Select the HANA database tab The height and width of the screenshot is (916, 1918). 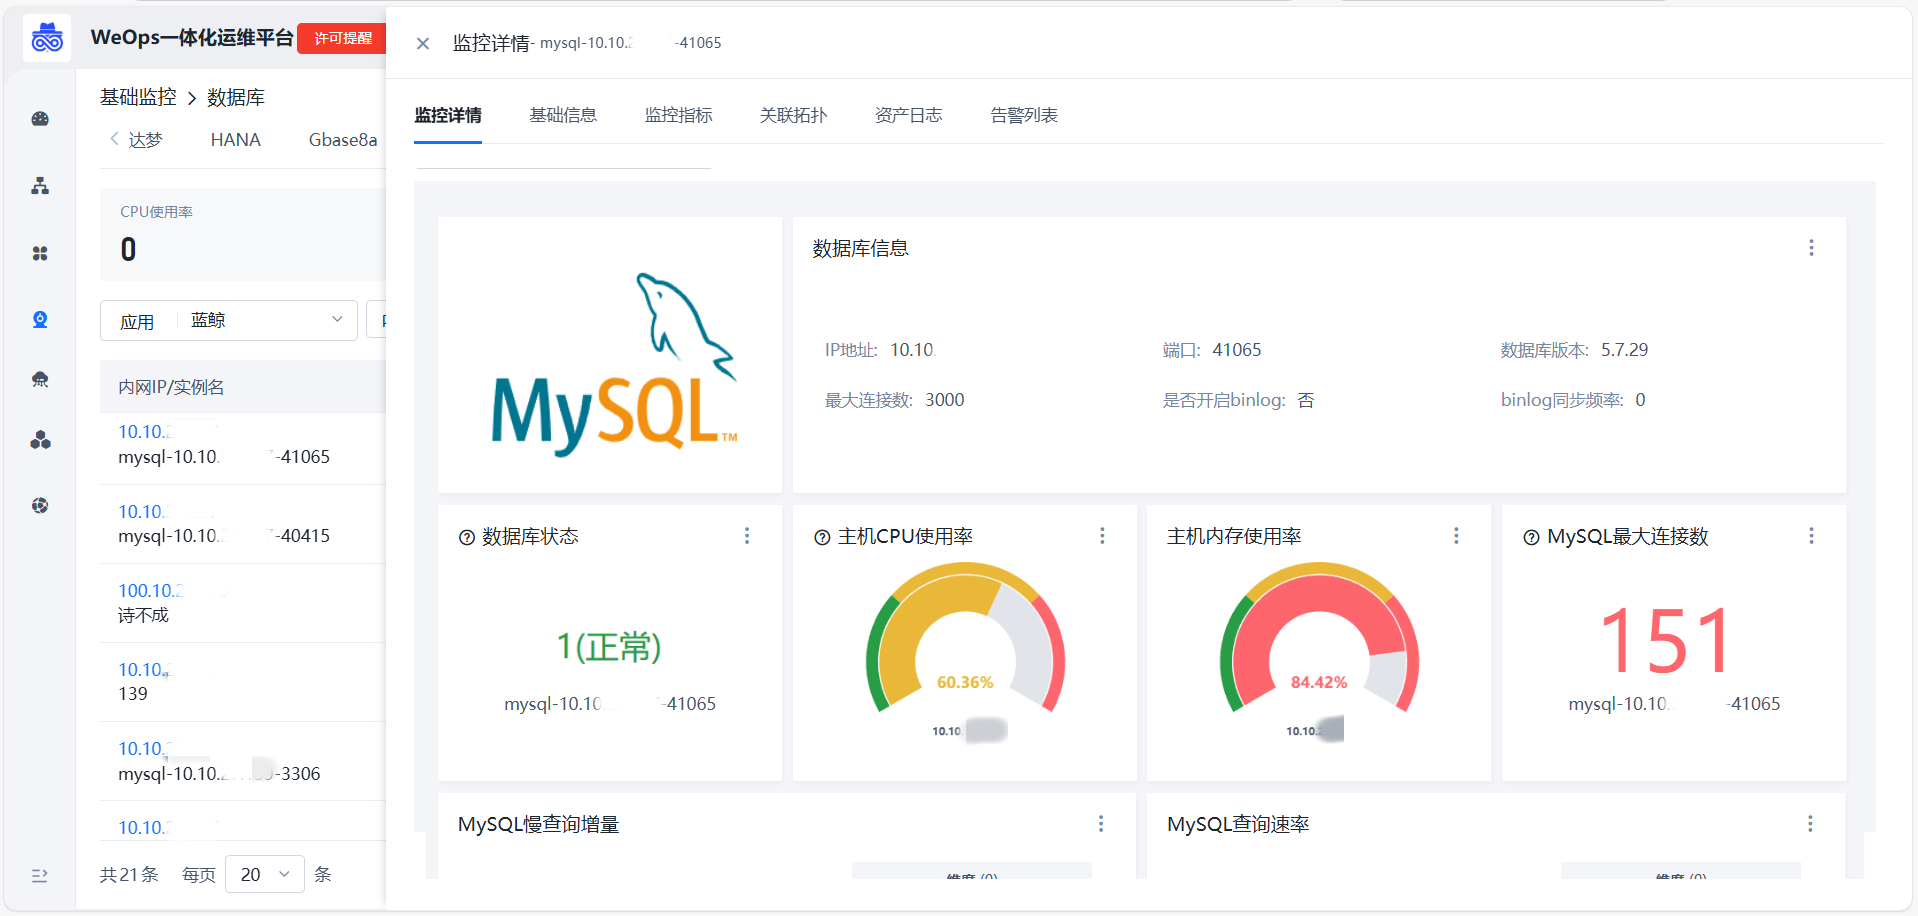pos(235,140)
